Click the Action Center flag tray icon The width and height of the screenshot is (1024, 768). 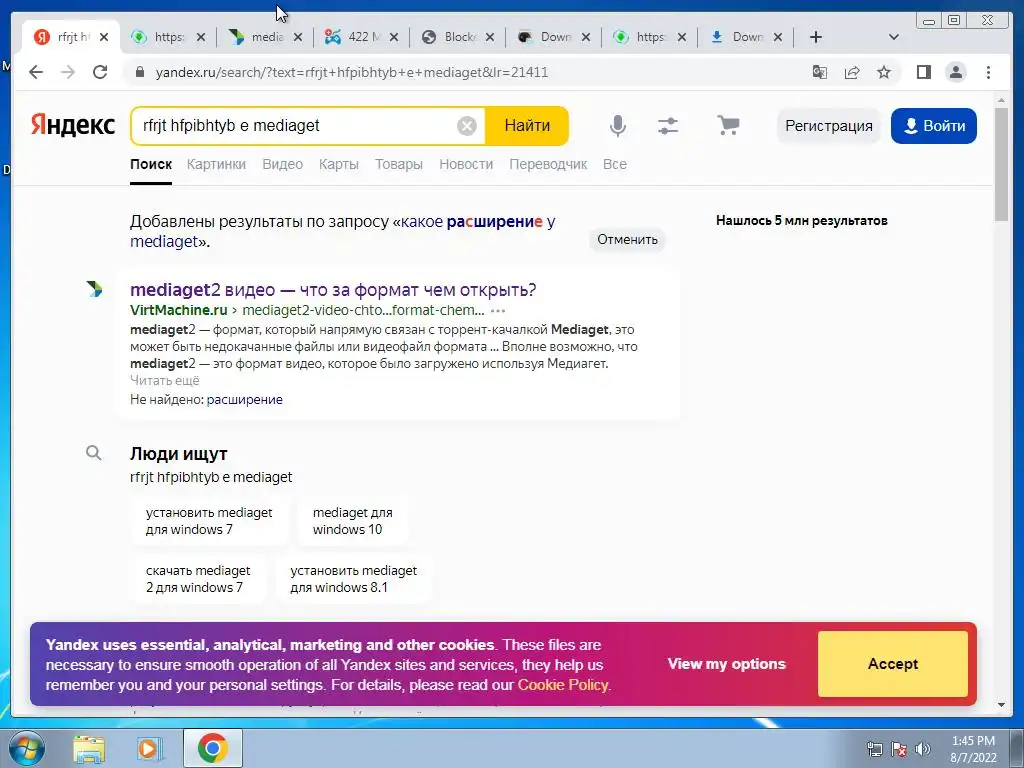pyautogui.click(x=899, y=749)
